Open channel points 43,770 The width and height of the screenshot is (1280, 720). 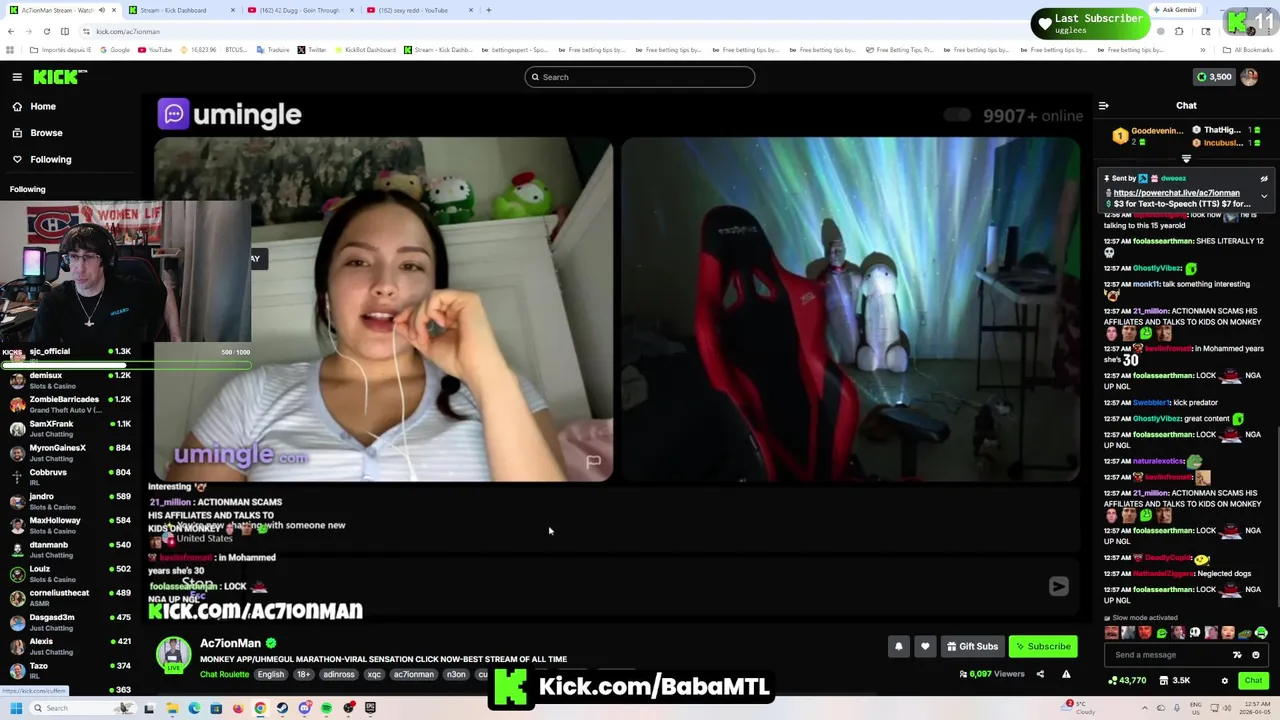click(1127, 681)
